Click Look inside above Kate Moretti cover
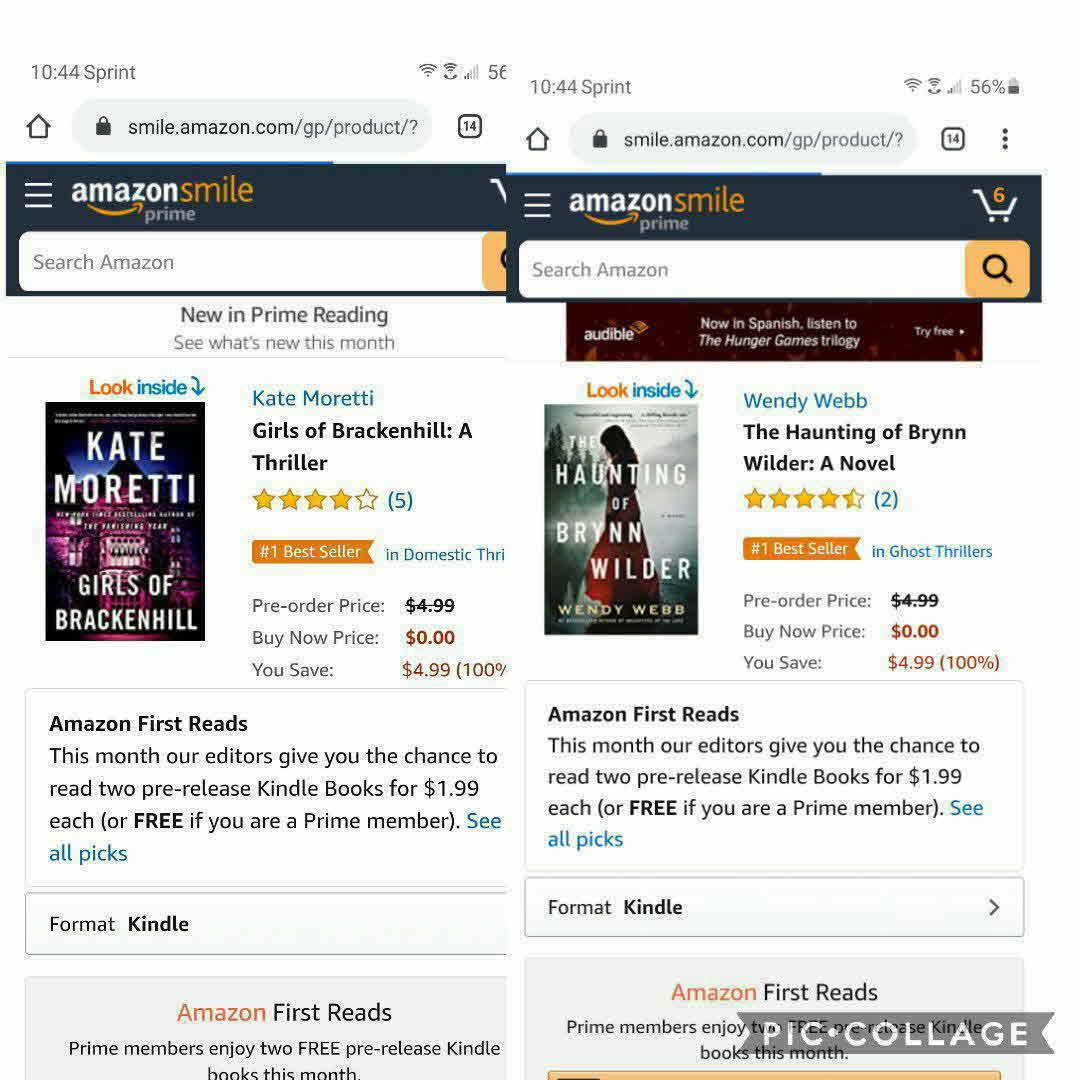This screenshot has width=1080, height=1080. tap(147, 386)
